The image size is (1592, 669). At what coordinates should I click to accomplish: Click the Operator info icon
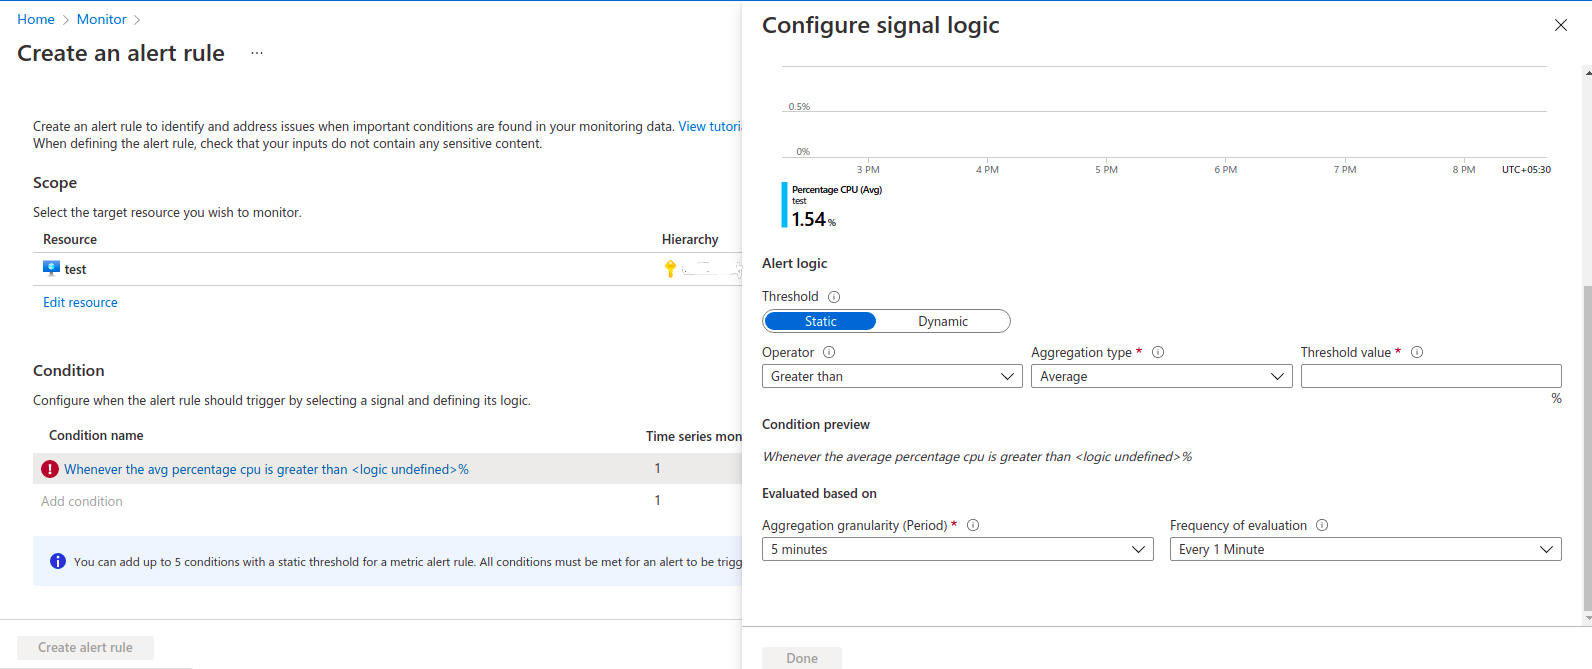point(829,352)
